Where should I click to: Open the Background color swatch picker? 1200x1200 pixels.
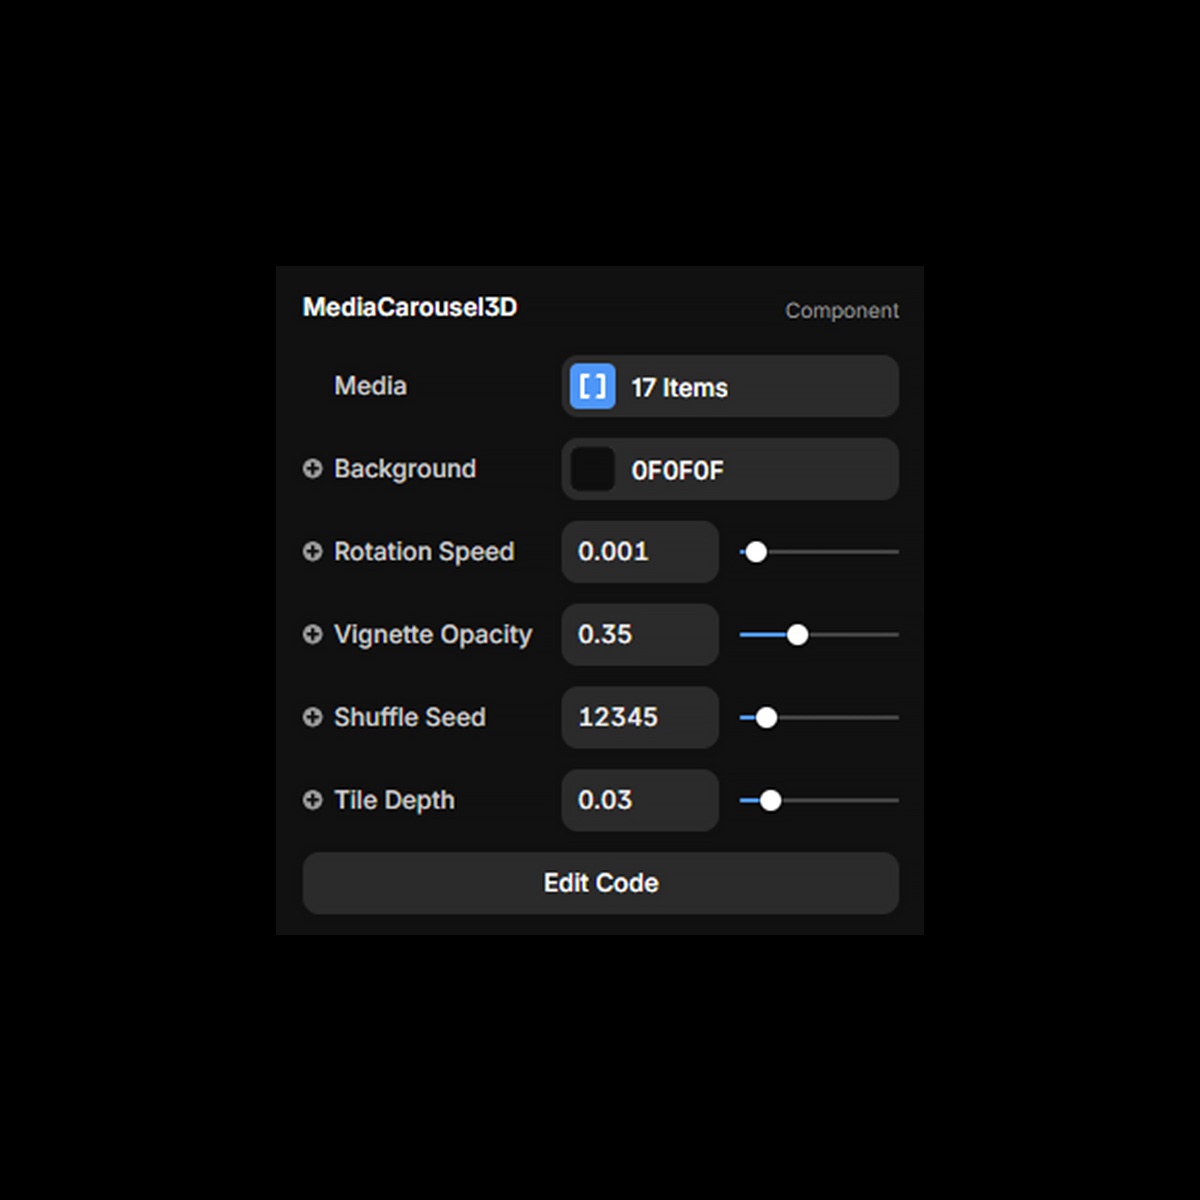[592, 470]
